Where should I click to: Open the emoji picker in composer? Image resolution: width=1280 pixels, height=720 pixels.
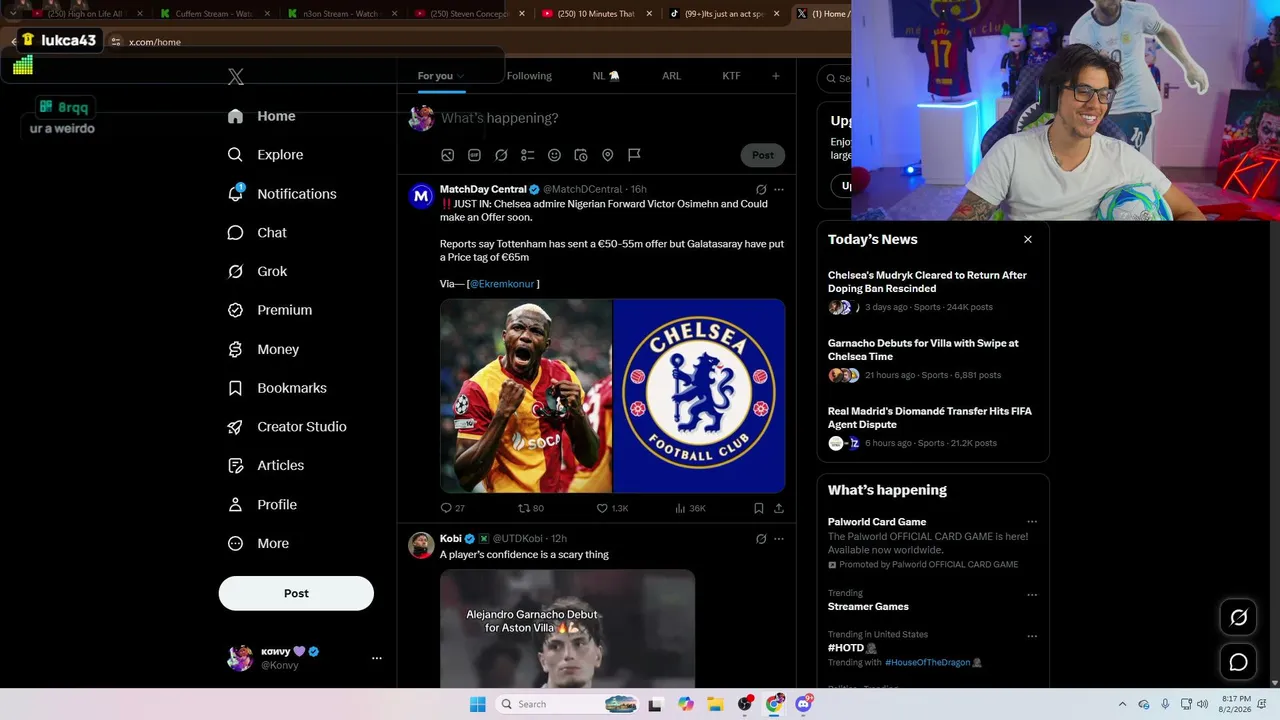tap(554, 155)
